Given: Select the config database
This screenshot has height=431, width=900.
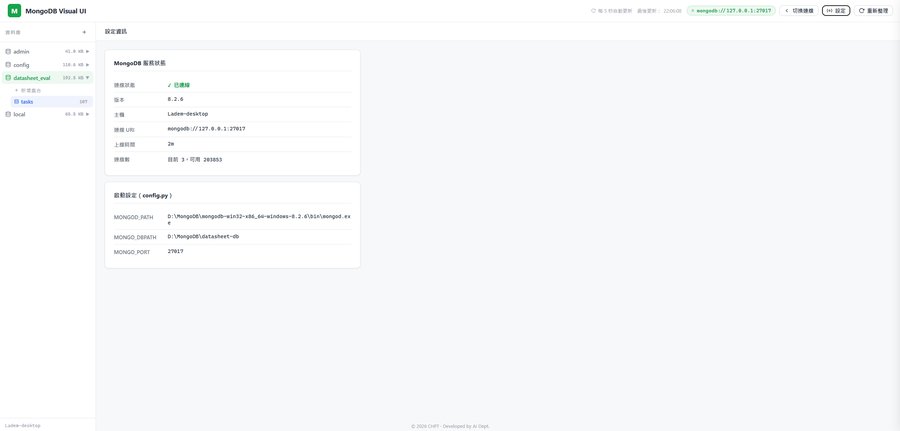Looking at the screenshot, I should pos(48,65).
